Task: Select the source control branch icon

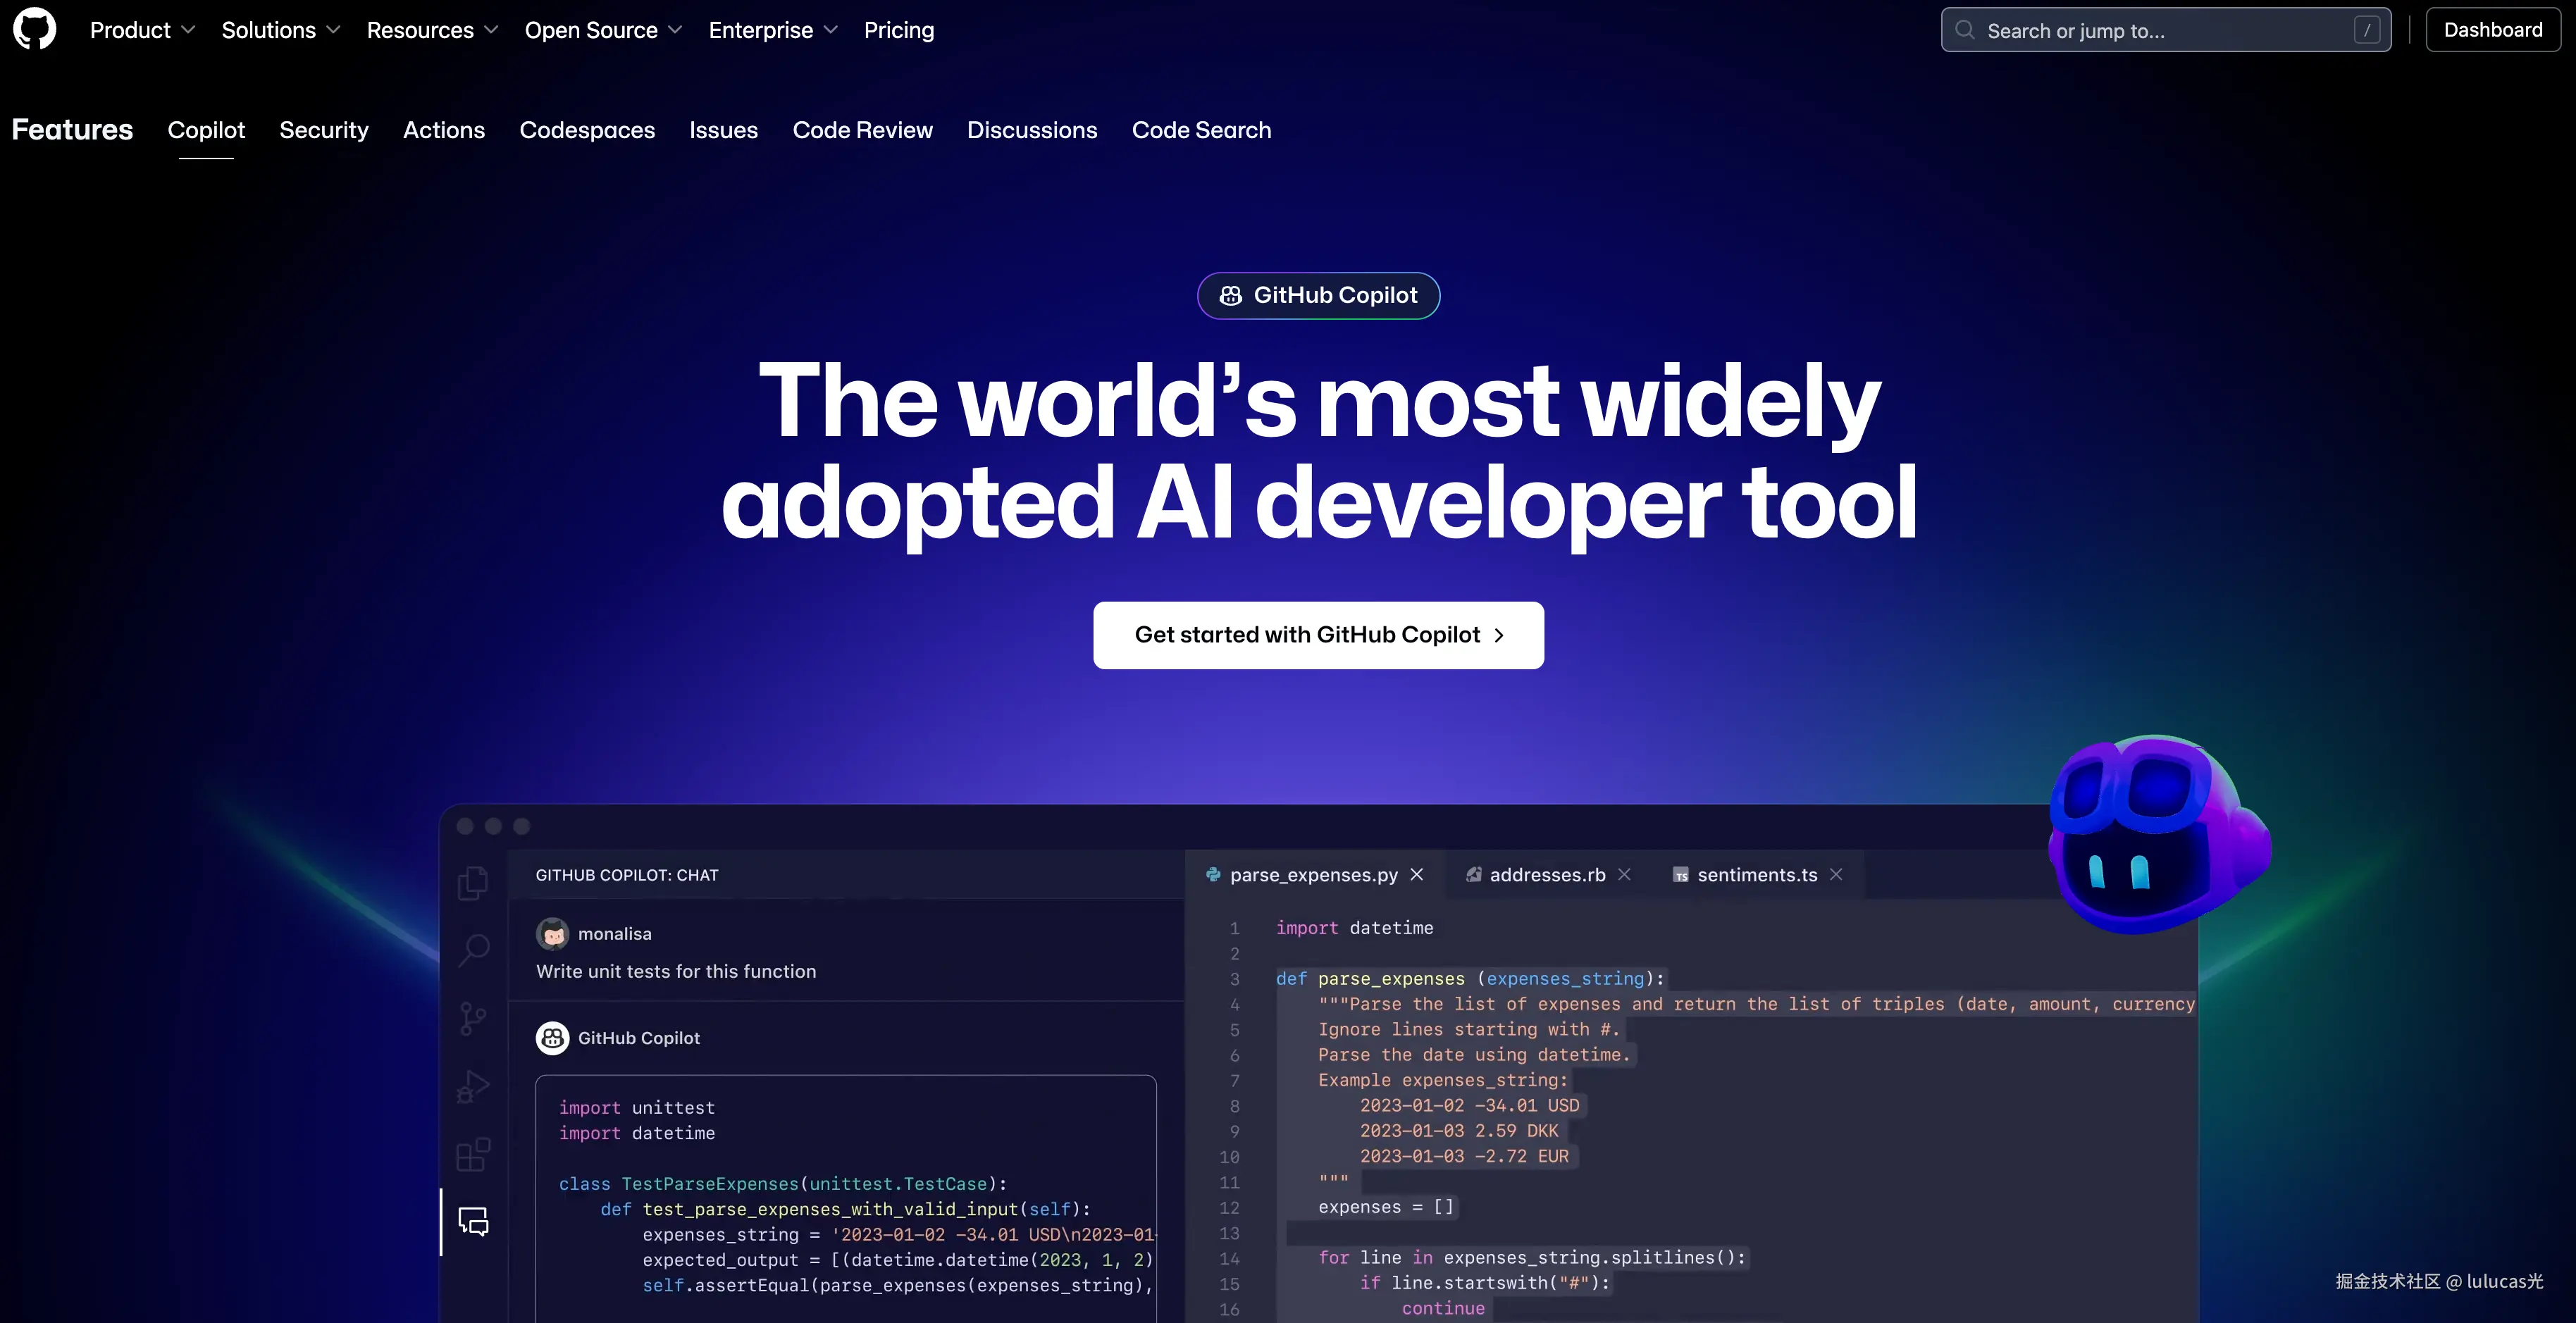Action: click(x=473, y=1019)
